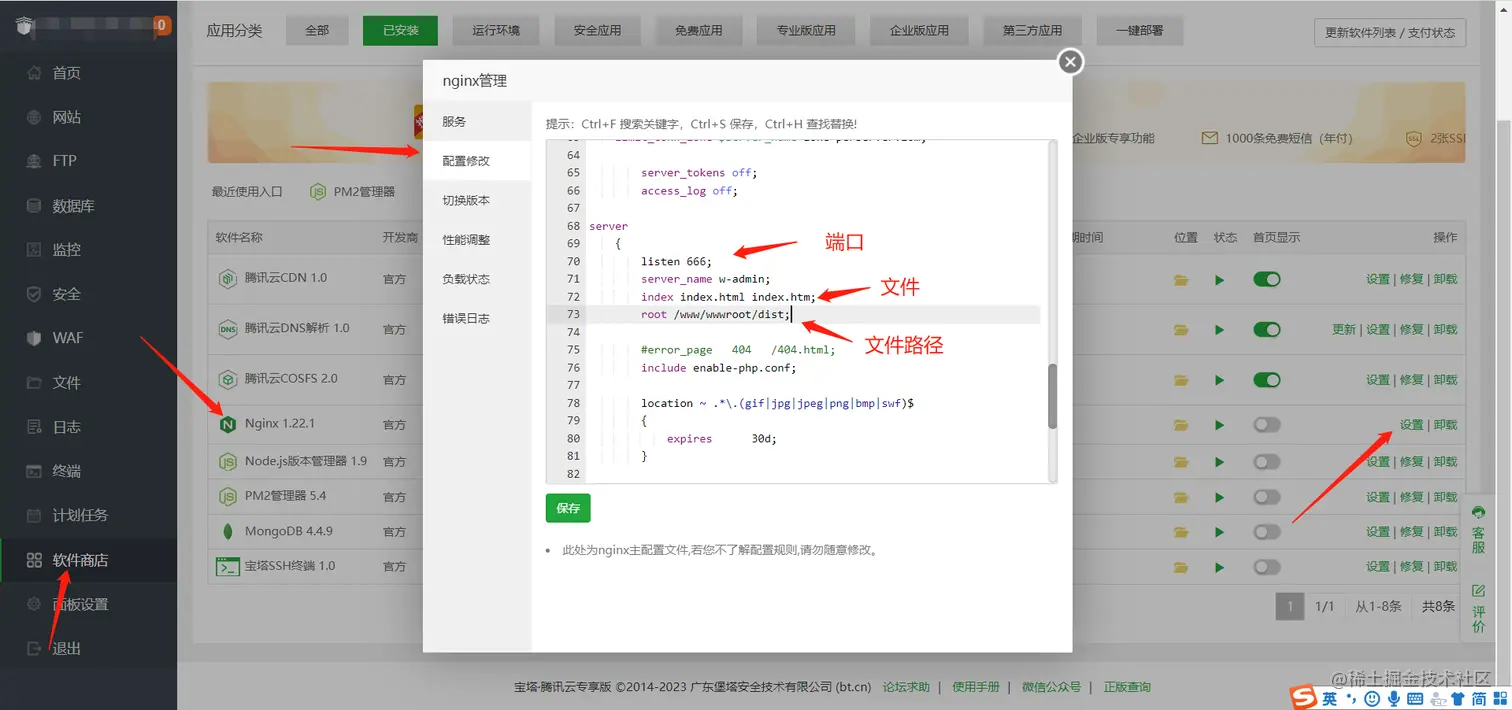
Task: Open the 论坛求助 footer link
Action: point(906,687)
